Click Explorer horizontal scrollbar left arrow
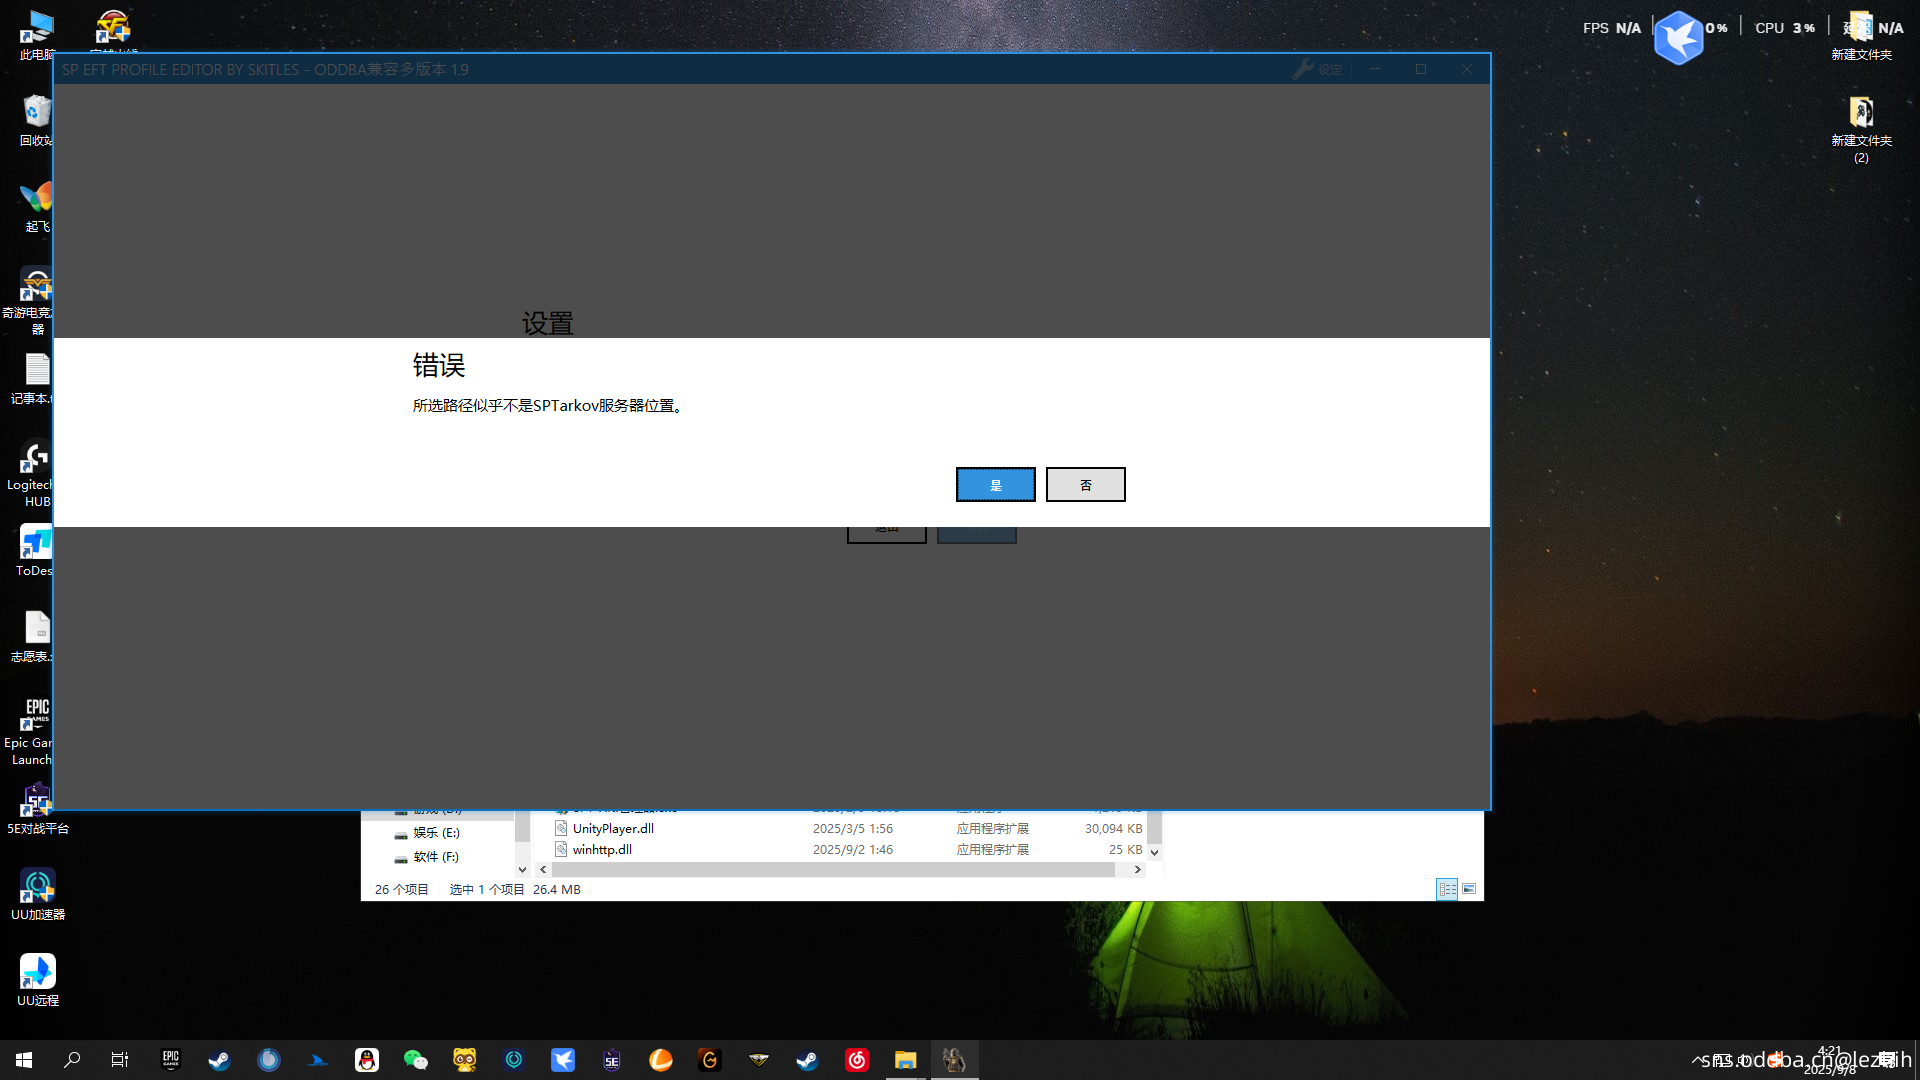The image size is (1920, 1080). [x=543, y=870]
